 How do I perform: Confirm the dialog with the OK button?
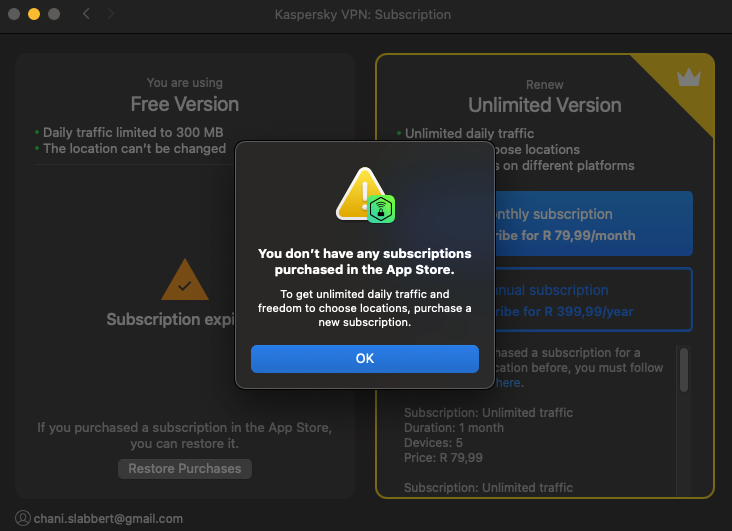point(365,359)
